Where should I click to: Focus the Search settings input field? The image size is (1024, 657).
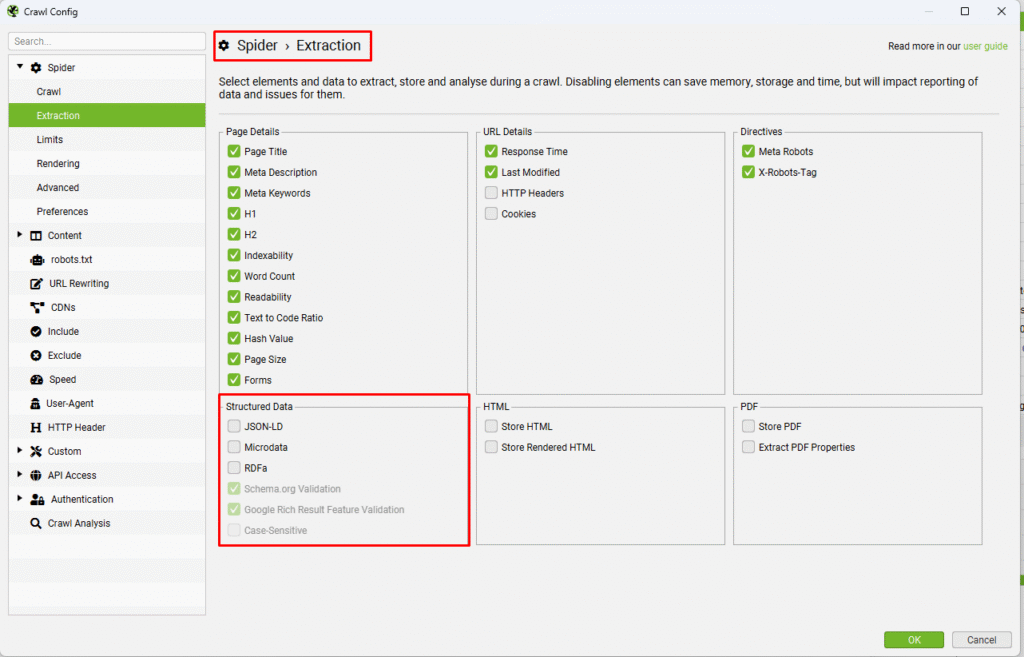(107, 41)
